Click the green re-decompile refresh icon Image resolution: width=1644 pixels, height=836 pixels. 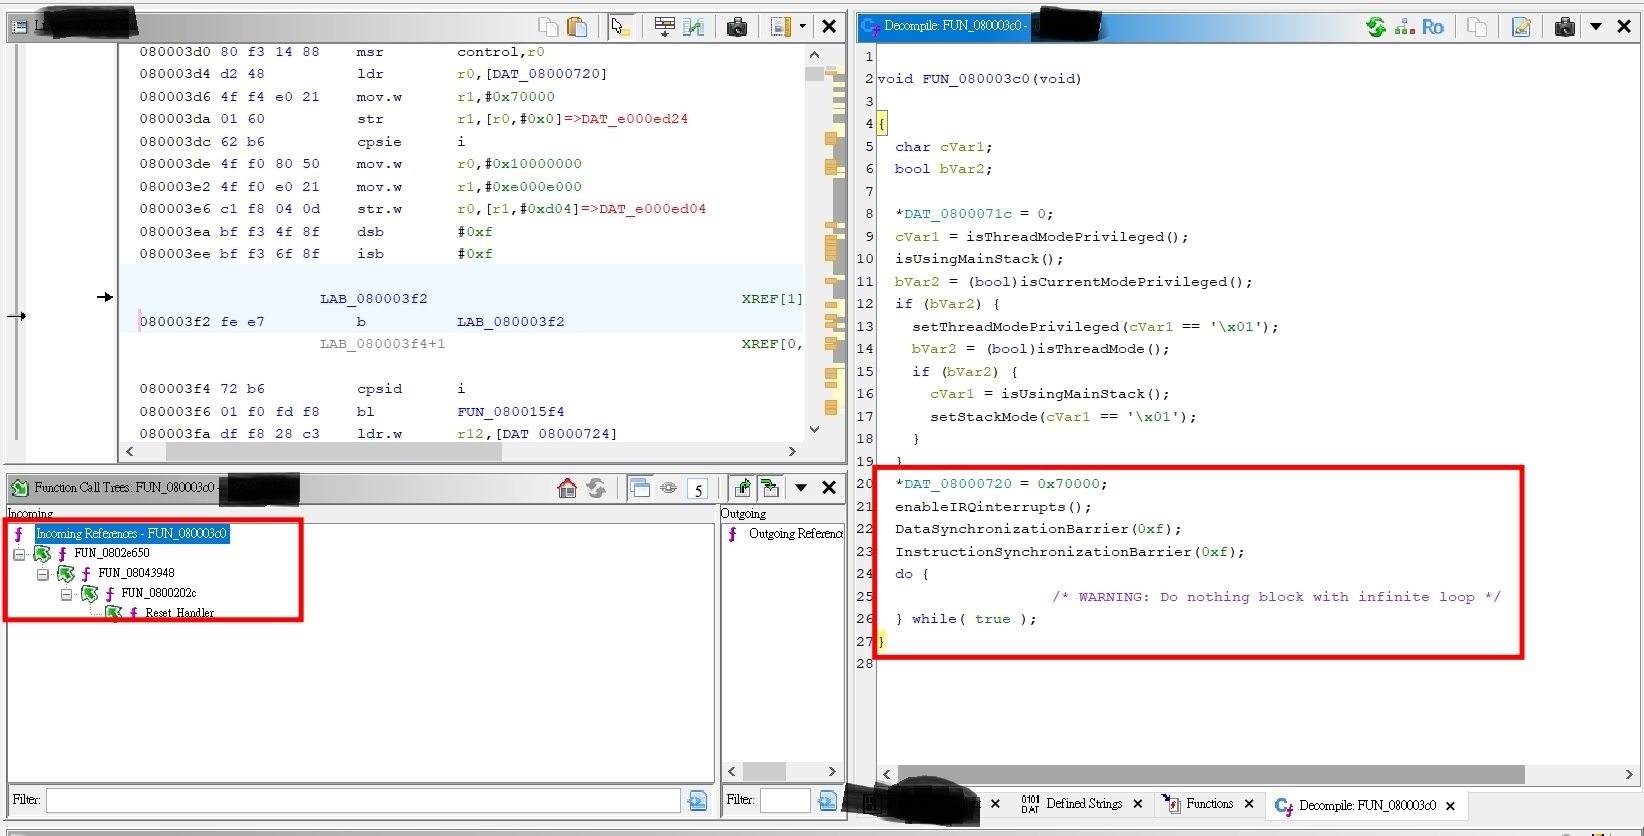tap(1377, 27)
